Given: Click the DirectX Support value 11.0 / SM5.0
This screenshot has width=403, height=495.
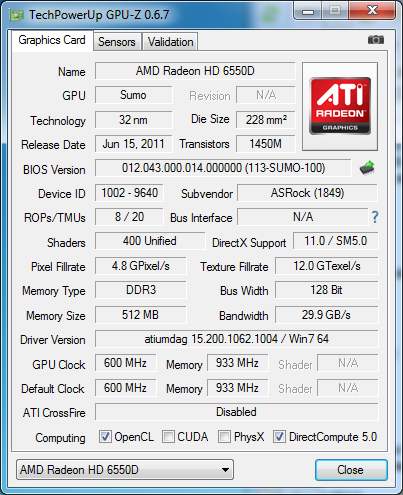Looking at the screenshot, I should pos(336,241).
